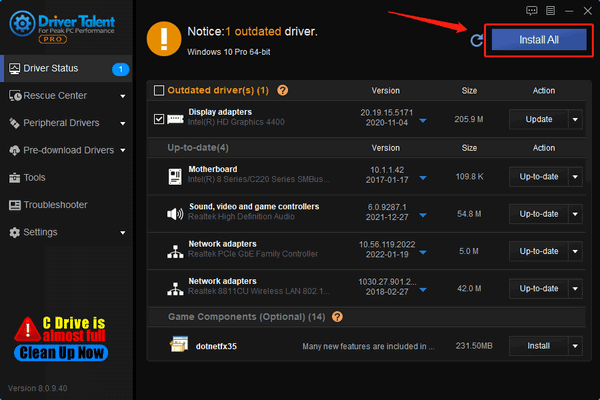Click Realtek PCIe GbE Up-to-date button
This screenshot has width=600, height=400.
pyautogui.click(x=538, y=251)
